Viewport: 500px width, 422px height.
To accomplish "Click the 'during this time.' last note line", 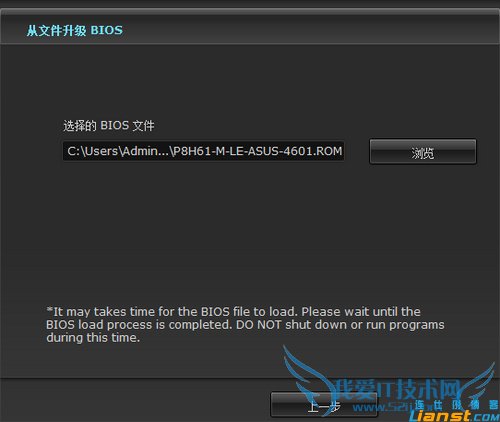I will 93,338.
